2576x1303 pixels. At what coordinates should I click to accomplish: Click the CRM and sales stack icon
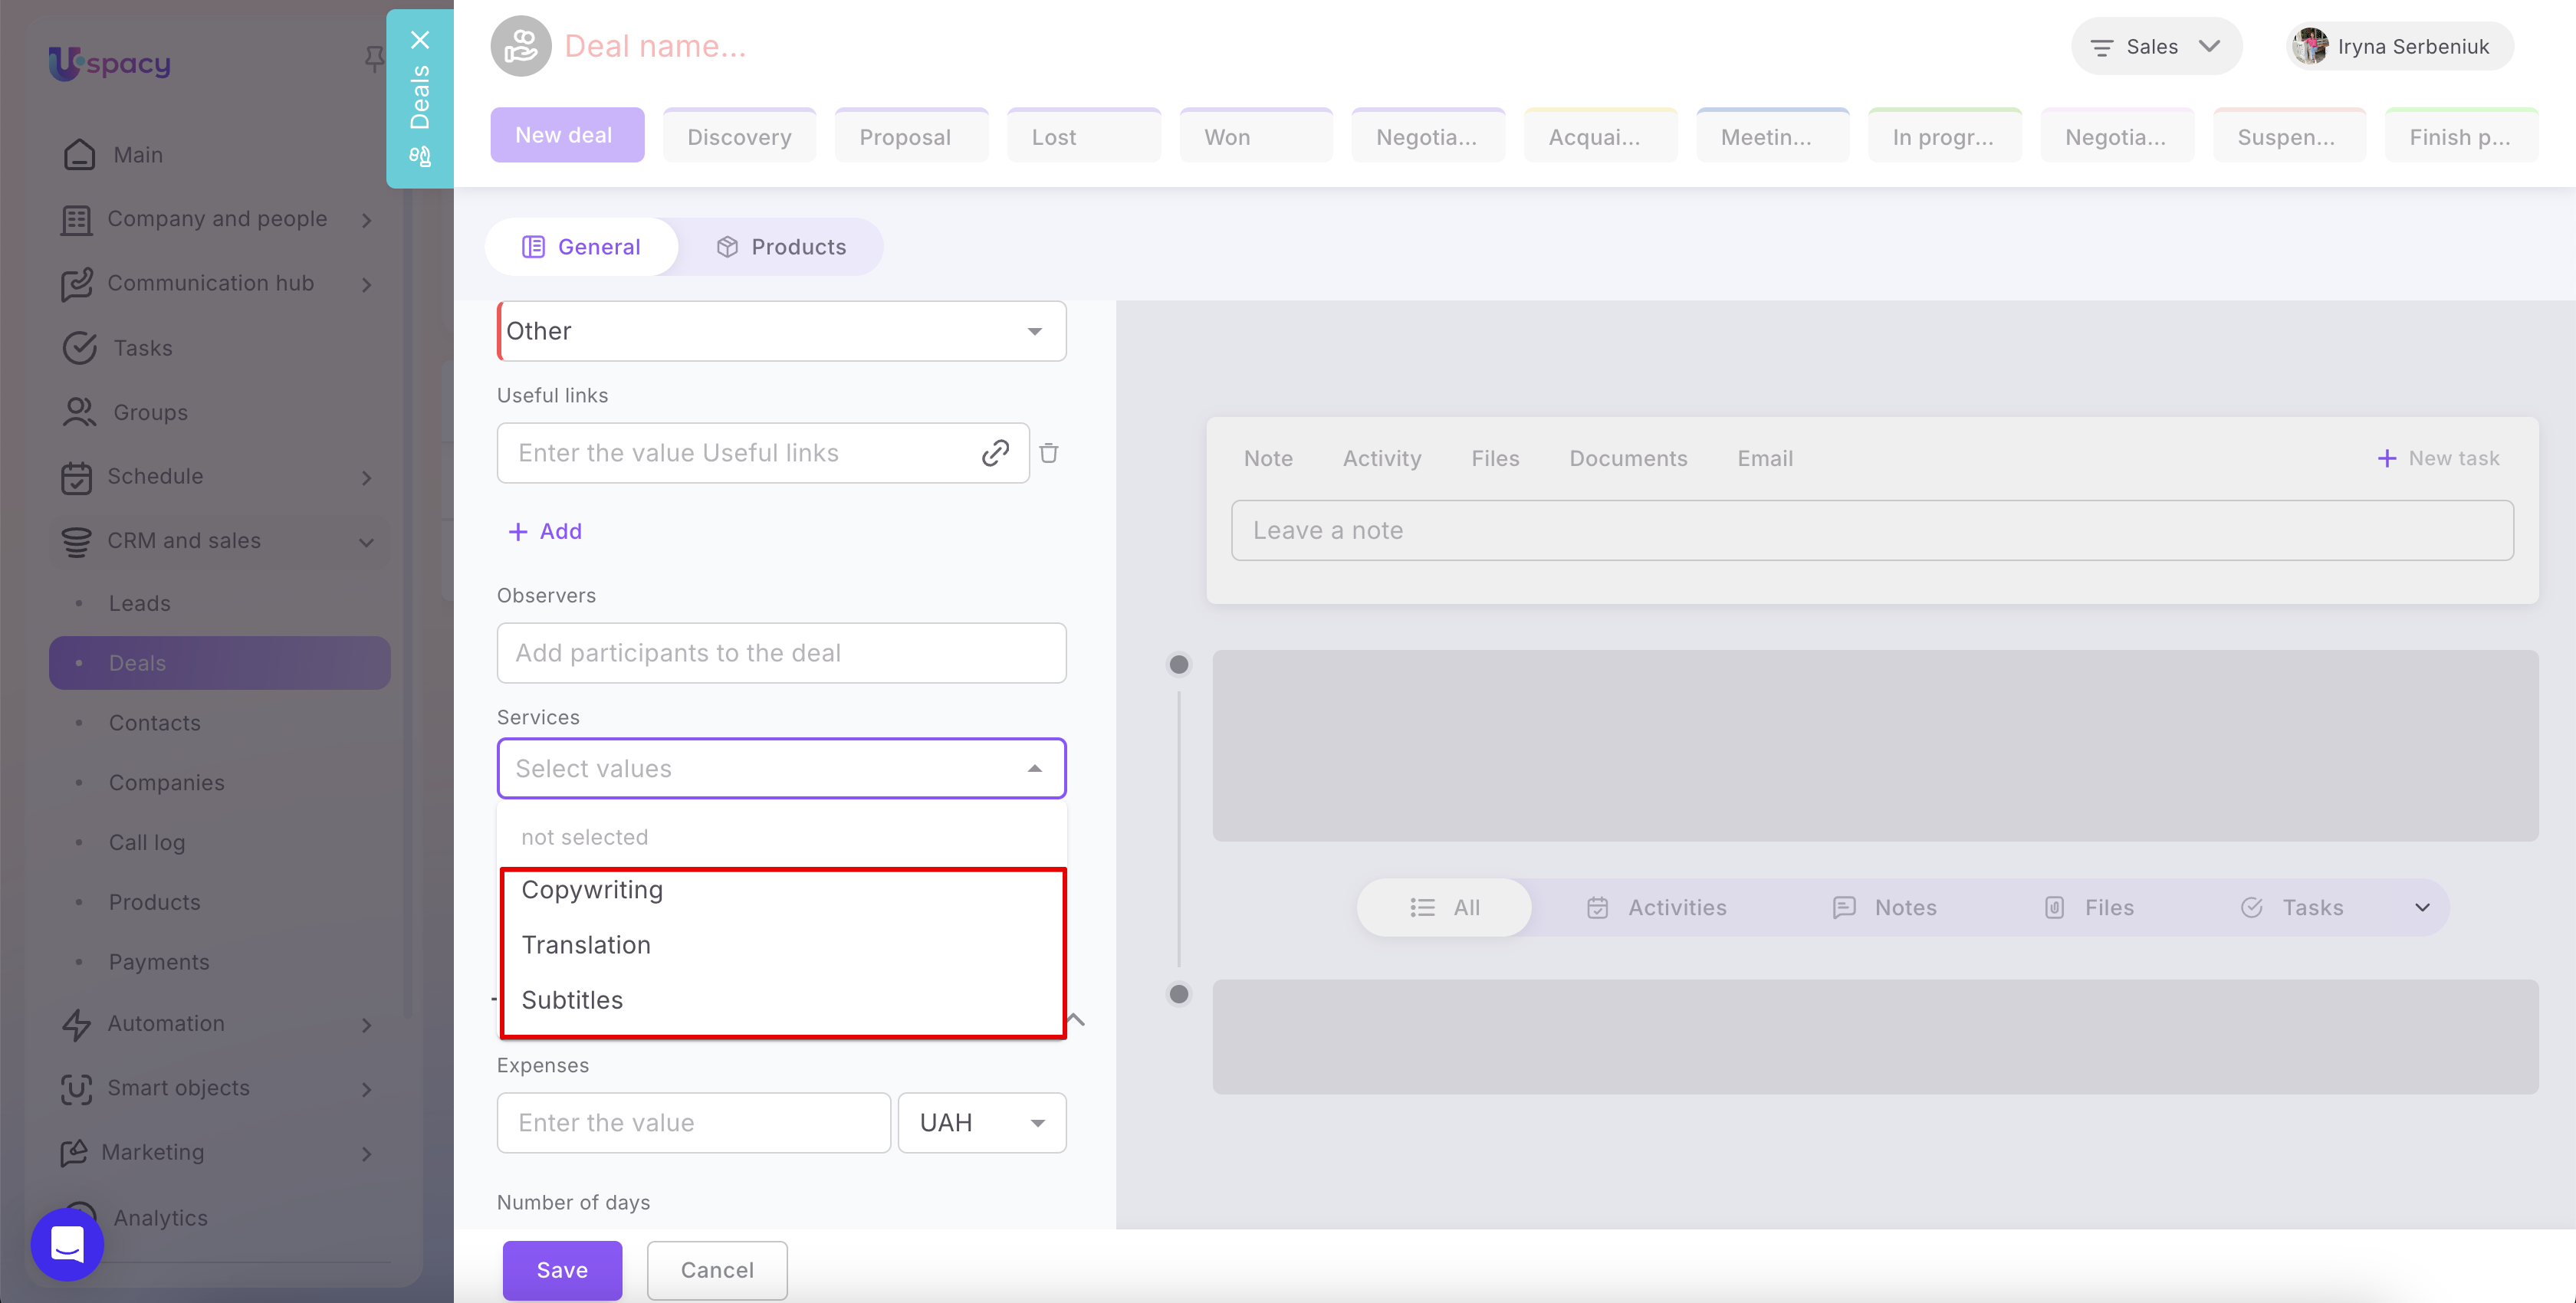[x=76, y=541]
